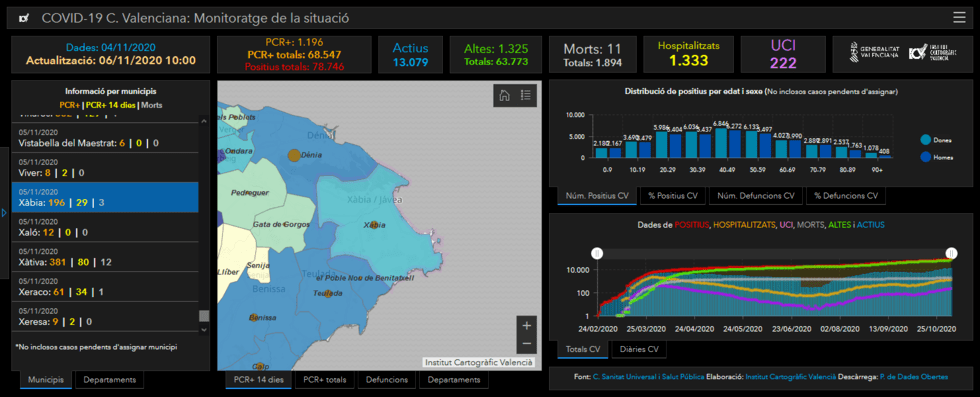Switch to the Diàries CV chart tab

coord(638,349)
